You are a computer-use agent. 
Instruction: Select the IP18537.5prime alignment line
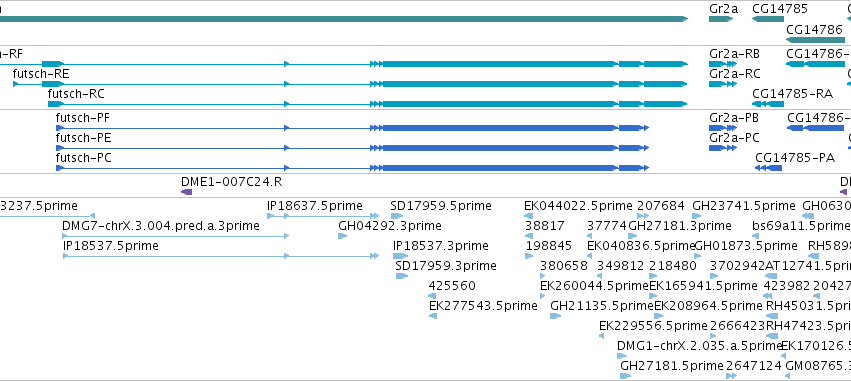(221, 256)
